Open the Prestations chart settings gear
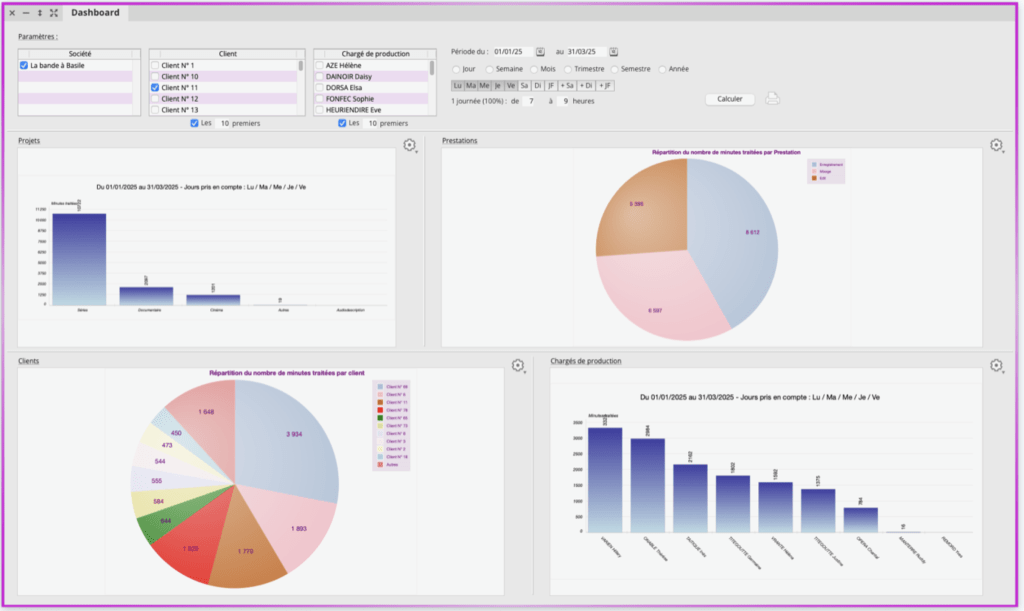Image resolution: width=1024 pixels, height=611 pixels. coord(996,146)
